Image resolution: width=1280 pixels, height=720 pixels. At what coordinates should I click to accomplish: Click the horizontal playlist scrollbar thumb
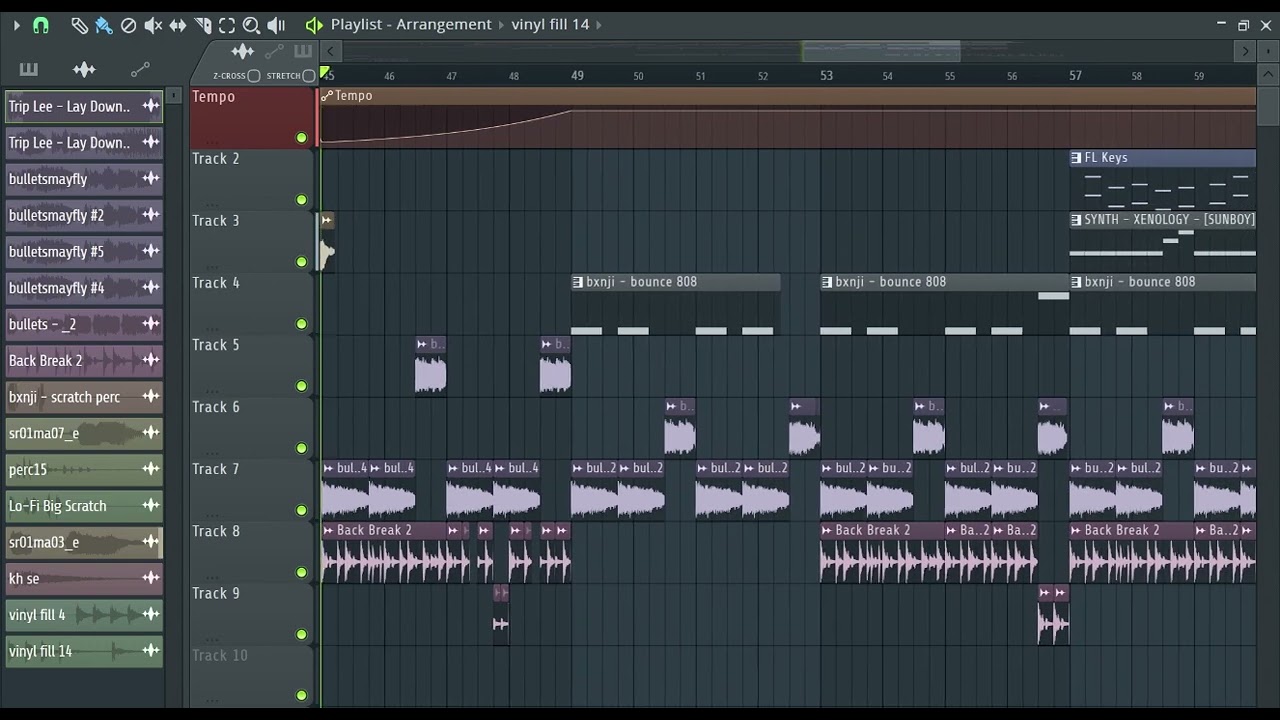tap(881, 51)
